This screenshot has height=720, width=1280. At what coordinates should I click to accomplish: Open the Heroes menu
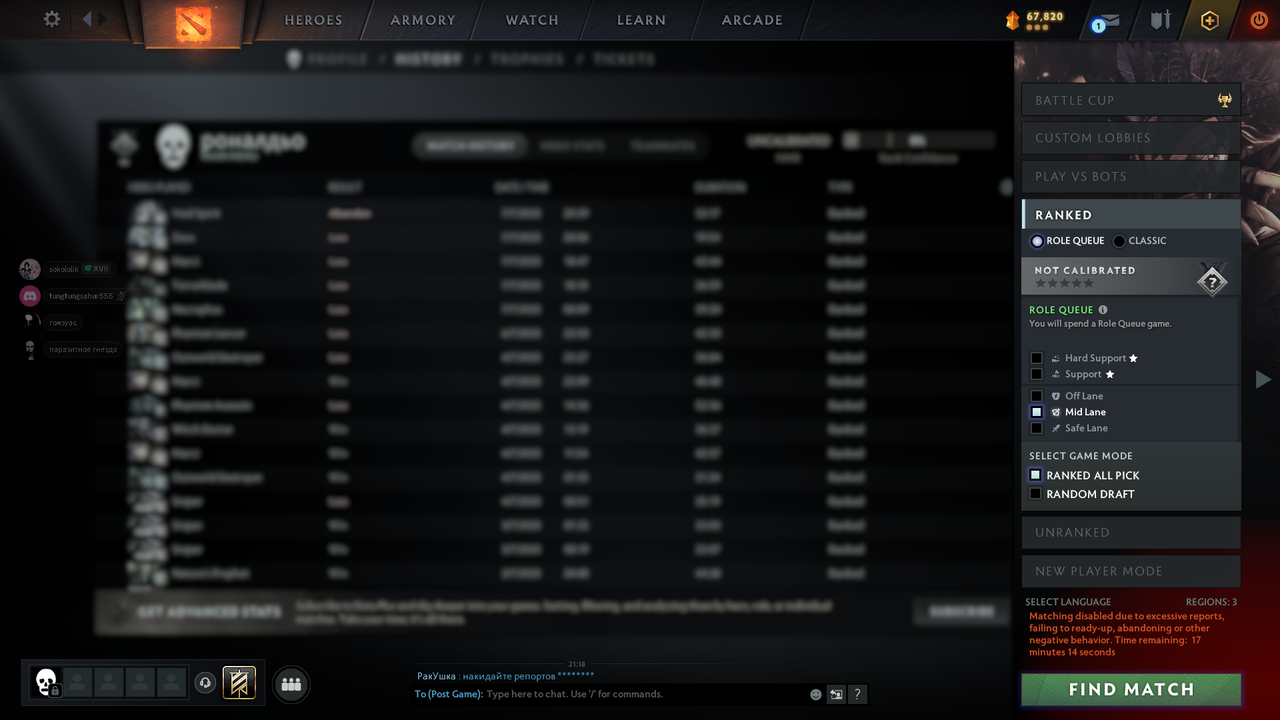(x=313, y=20)
